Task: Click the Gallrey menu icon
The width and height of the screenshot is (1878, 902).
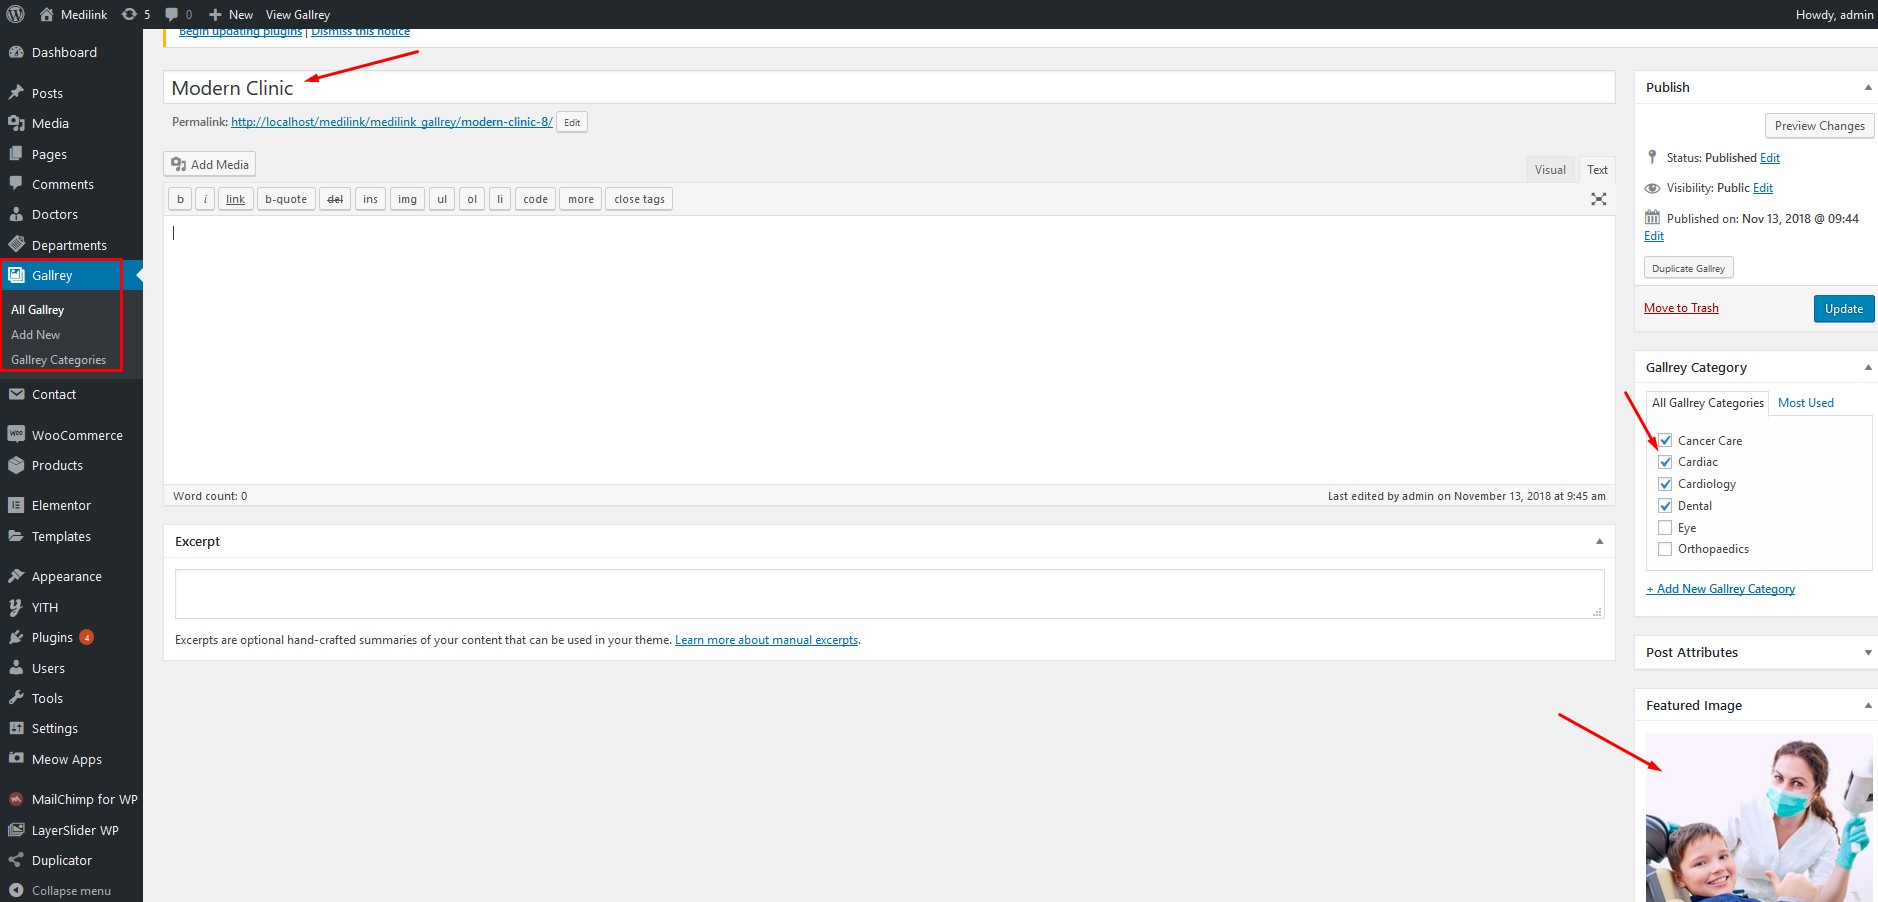Action: click(16, 275)
